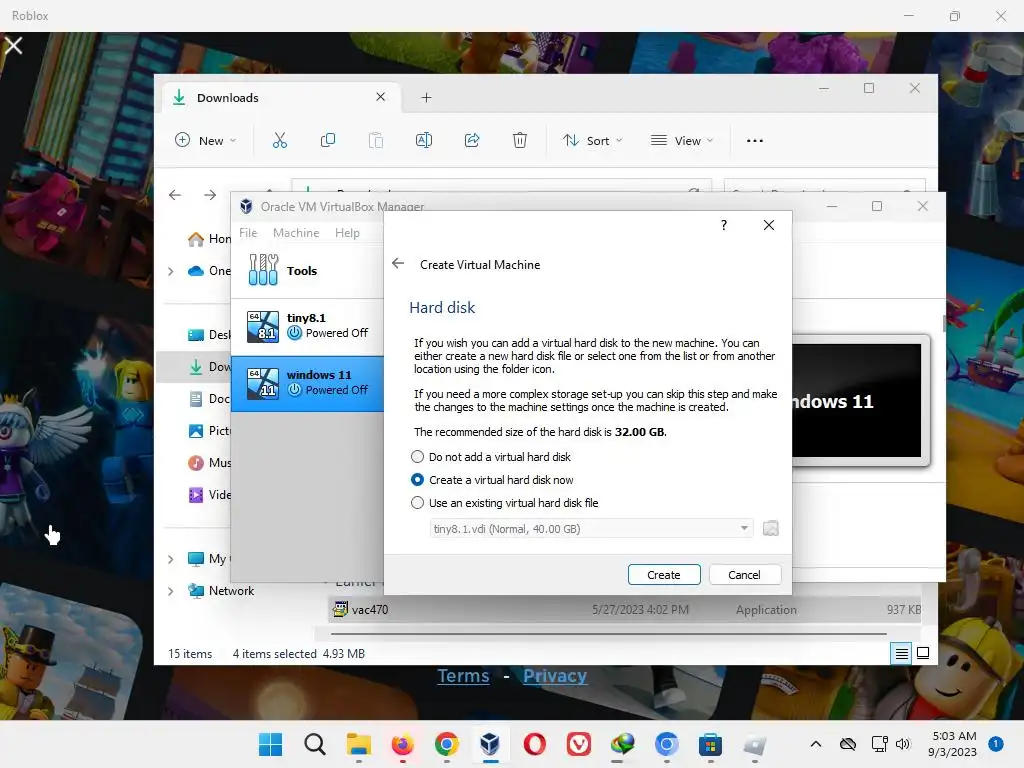This screenshot has height=768, width=1024.
Task: Open Vivaldi from taskbar
Action: point(579,744)
